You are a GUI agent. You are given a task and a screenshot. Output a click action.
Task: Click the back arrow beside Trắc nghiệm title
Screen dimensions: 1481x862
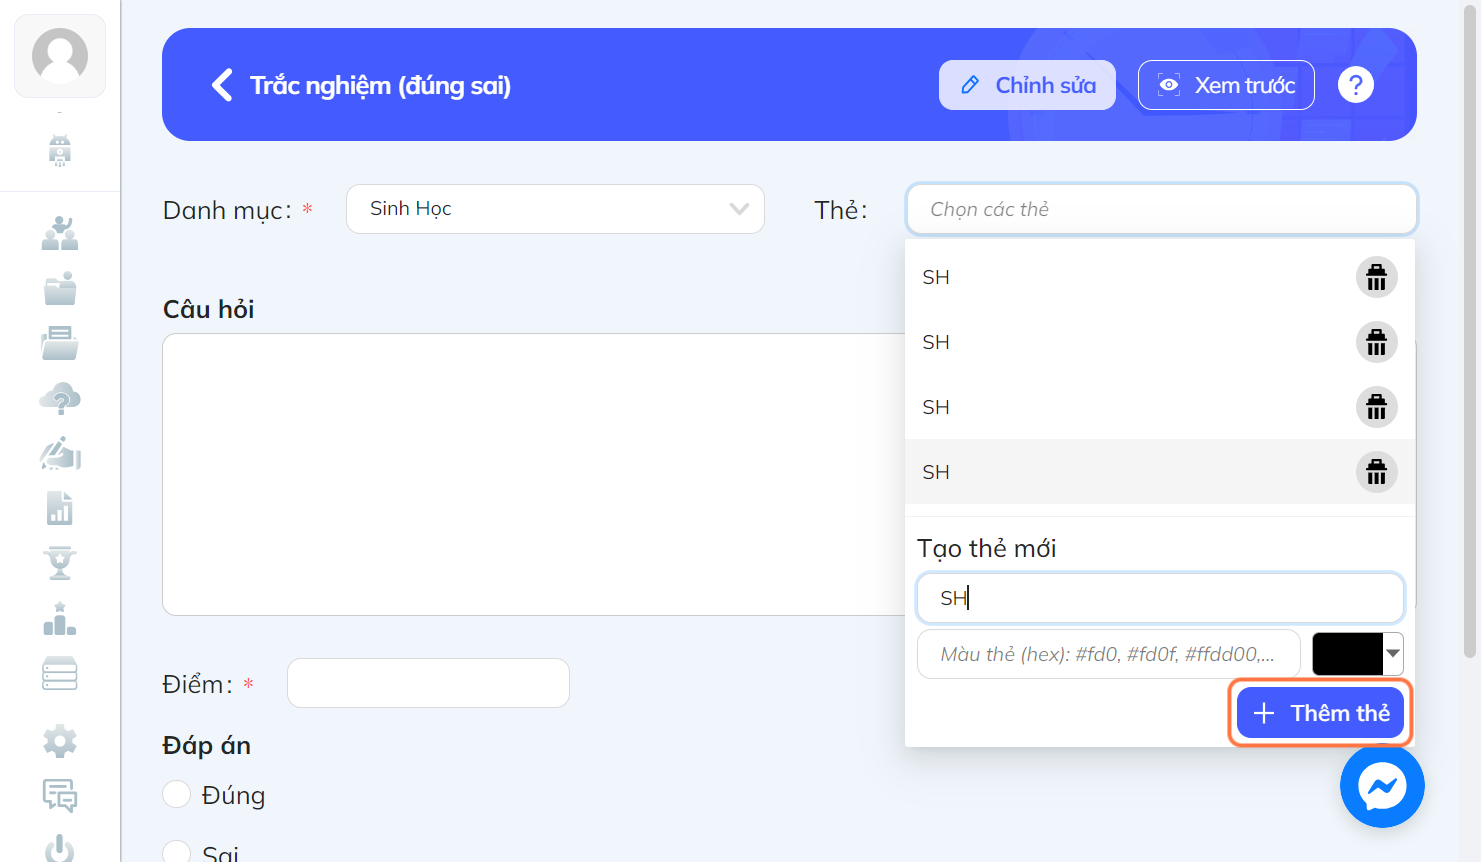(x=222, y=85)
